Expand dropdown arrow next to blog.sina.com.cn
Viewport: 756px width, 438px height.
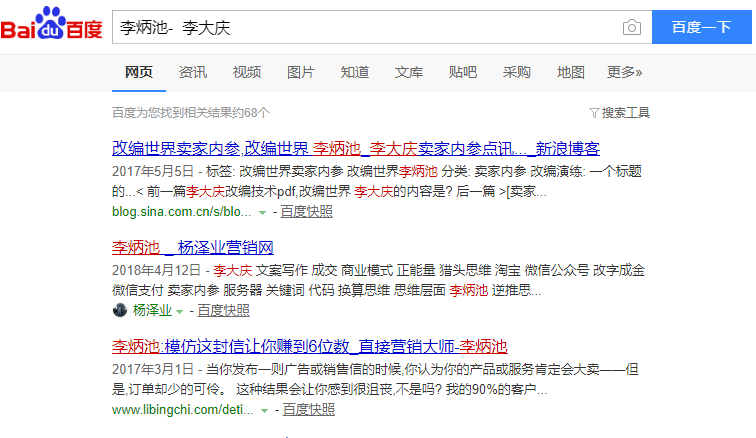tap(262, 213)
